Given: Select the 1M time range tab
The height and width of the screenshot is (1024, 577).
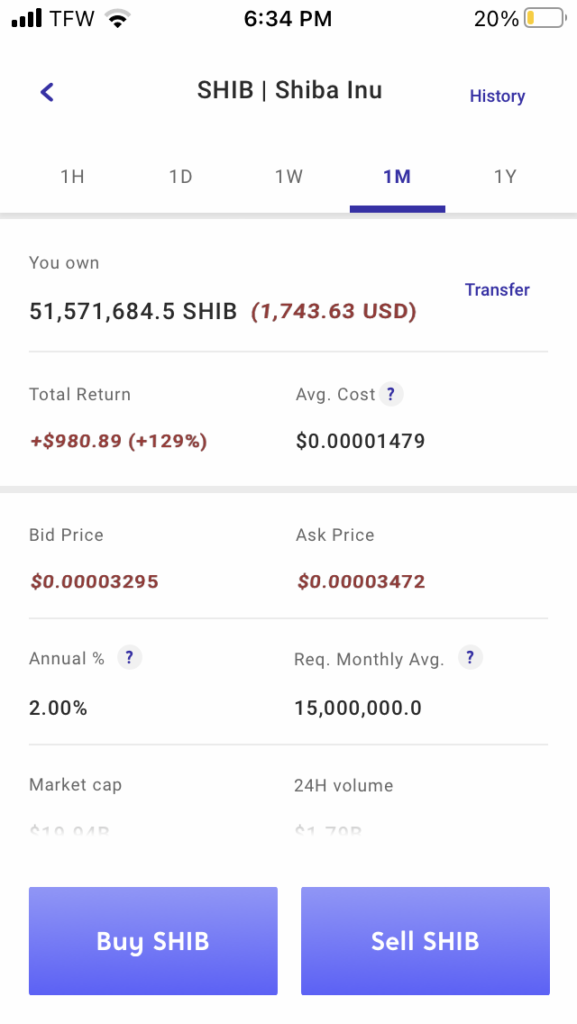Looking at the screenshot, I should click(x=397, y=177).
